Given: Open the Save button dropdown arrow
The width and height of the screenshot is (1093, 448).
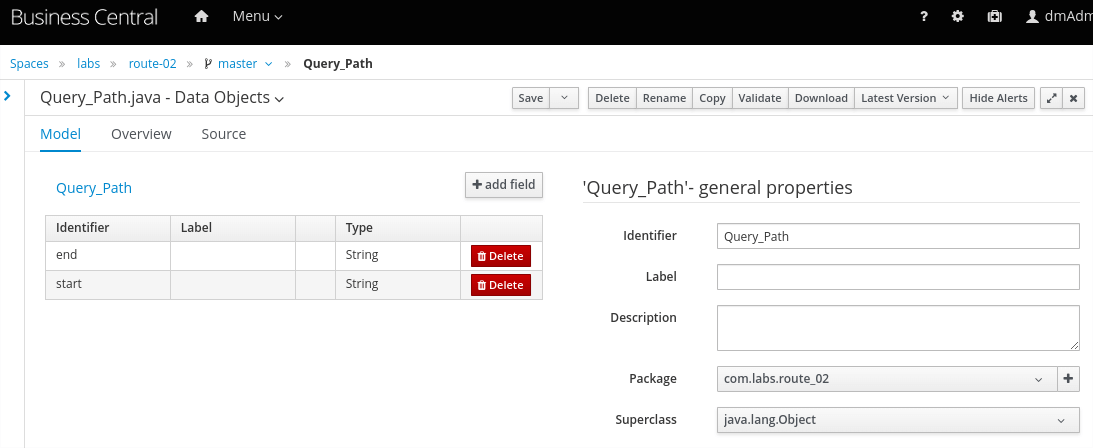Looking at the screenshot, I should [564, 98].
